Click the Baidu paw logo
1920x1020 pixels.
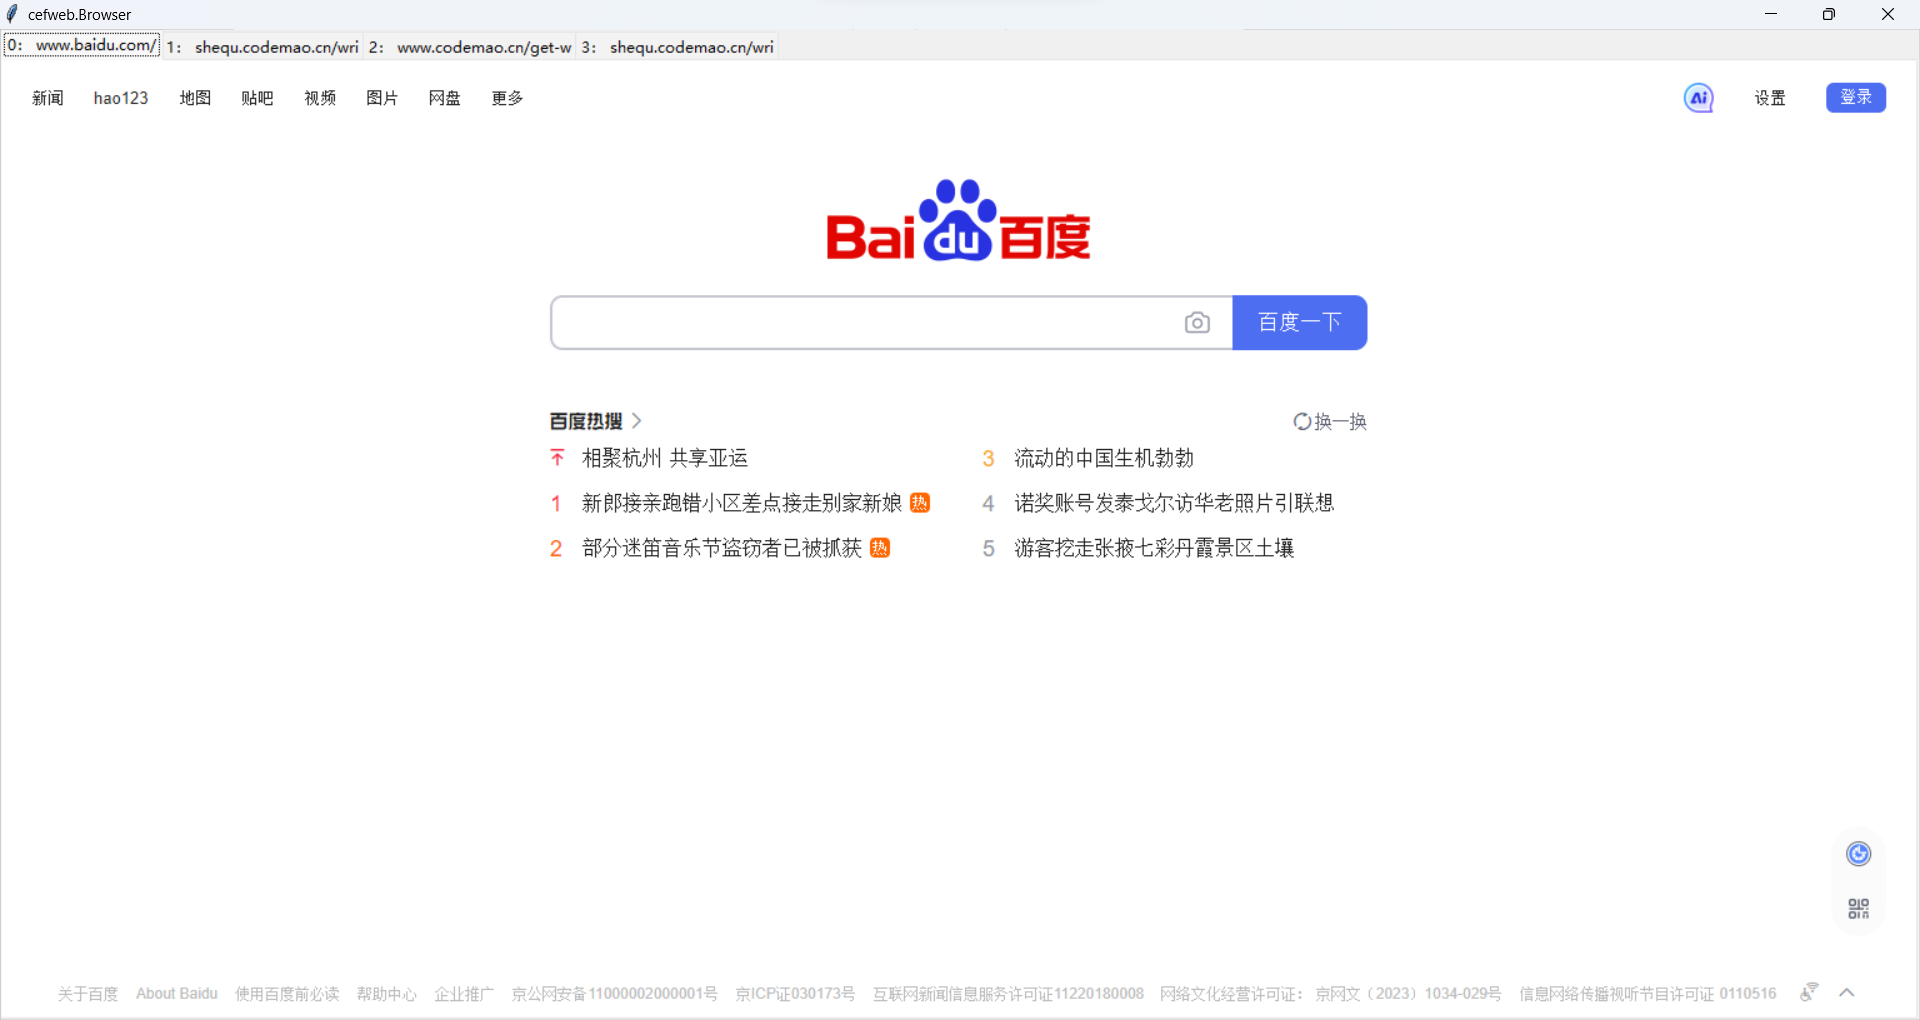click(956, 220)
